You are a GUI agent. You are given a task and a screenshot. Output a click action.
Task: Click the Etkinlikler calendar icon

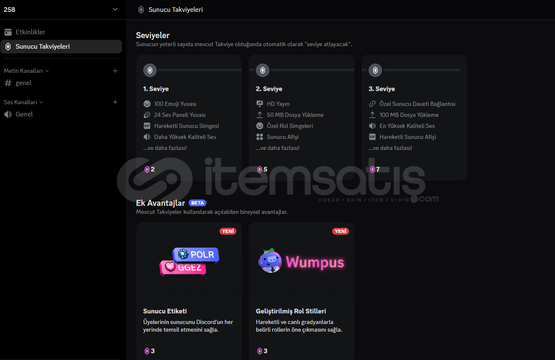tap(8, 32)
